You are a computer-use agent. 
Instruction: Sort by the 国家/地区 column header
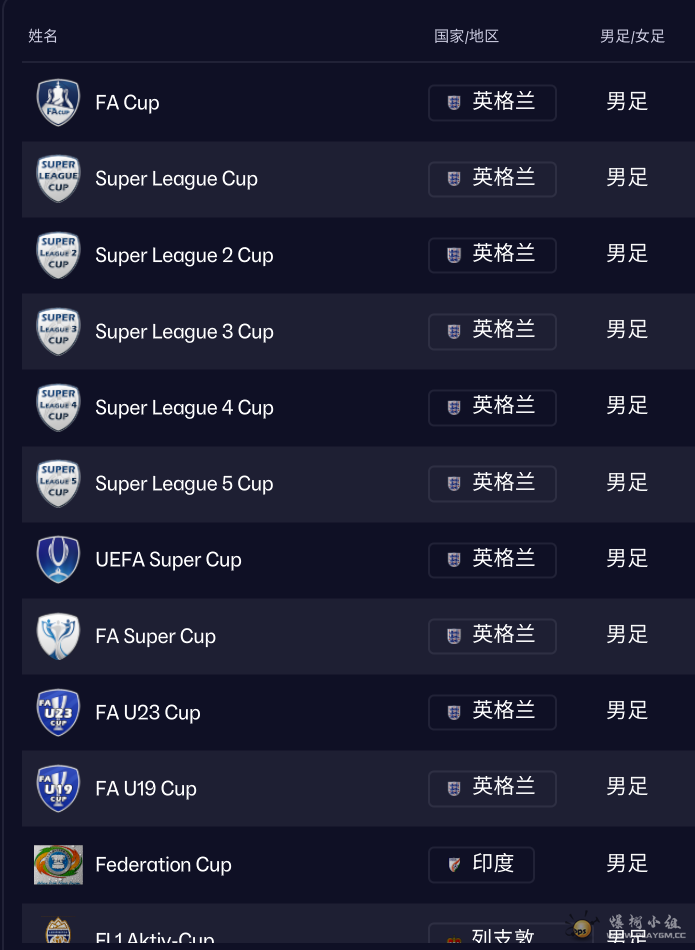point(466,37)
